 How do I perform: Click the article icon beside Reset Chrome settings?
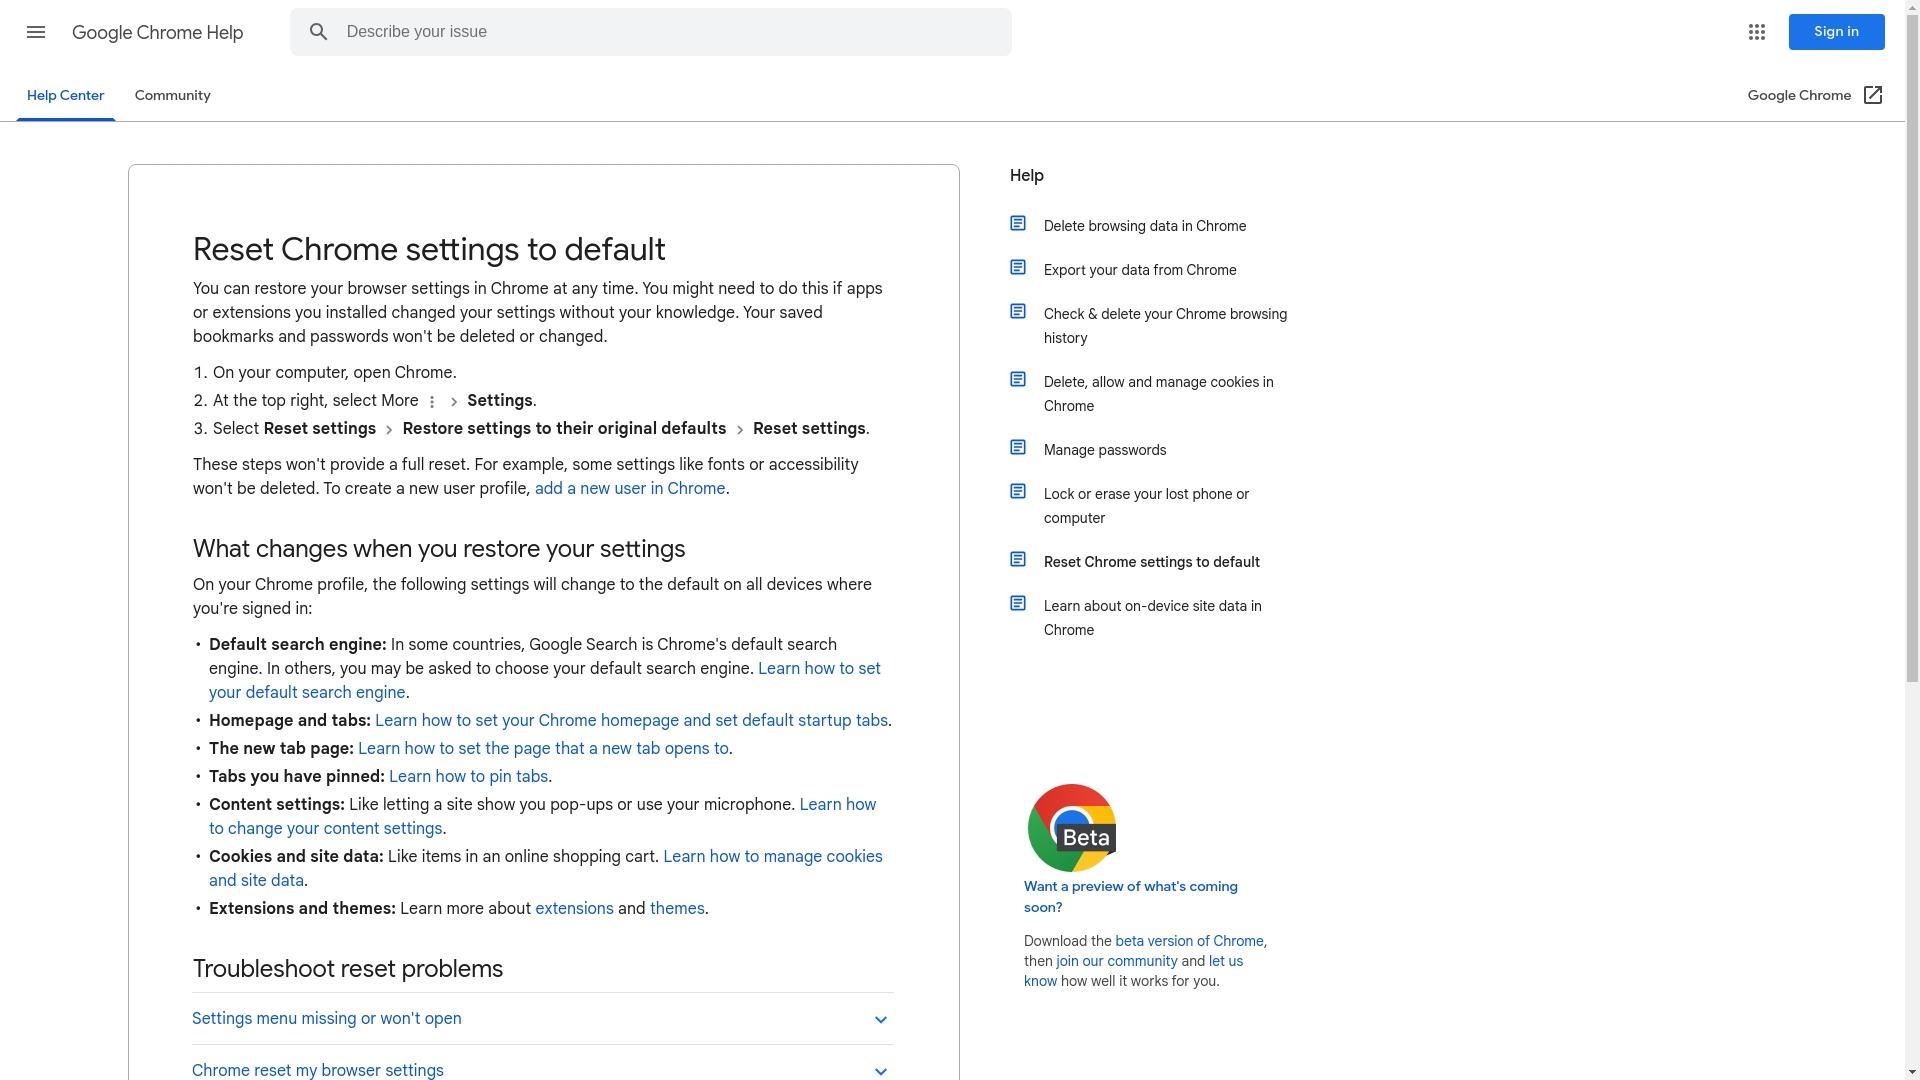[x=1018, y=559]
